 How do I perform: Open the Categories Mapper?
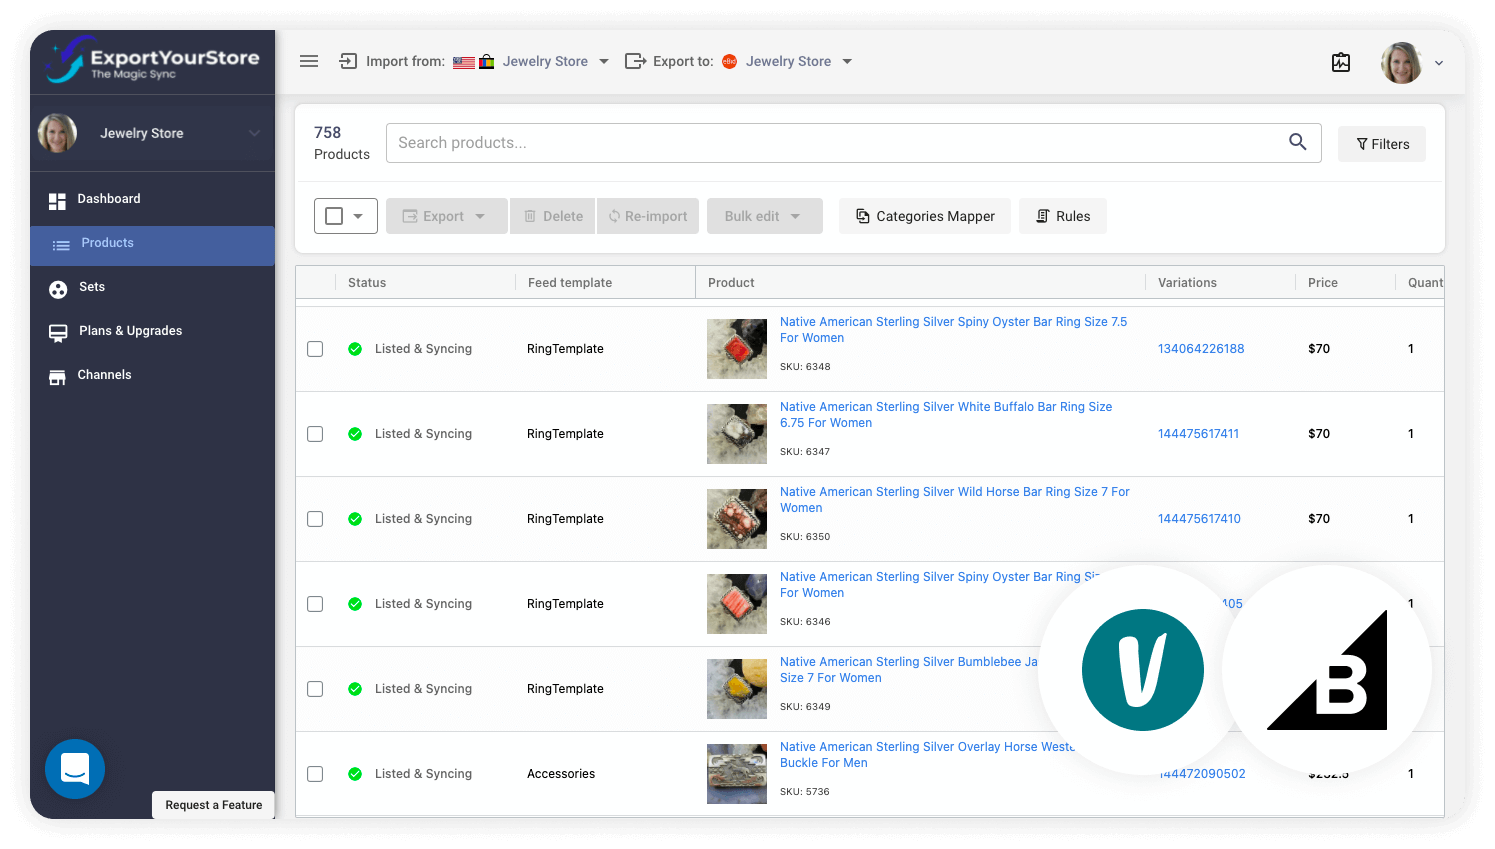(924, 215)
